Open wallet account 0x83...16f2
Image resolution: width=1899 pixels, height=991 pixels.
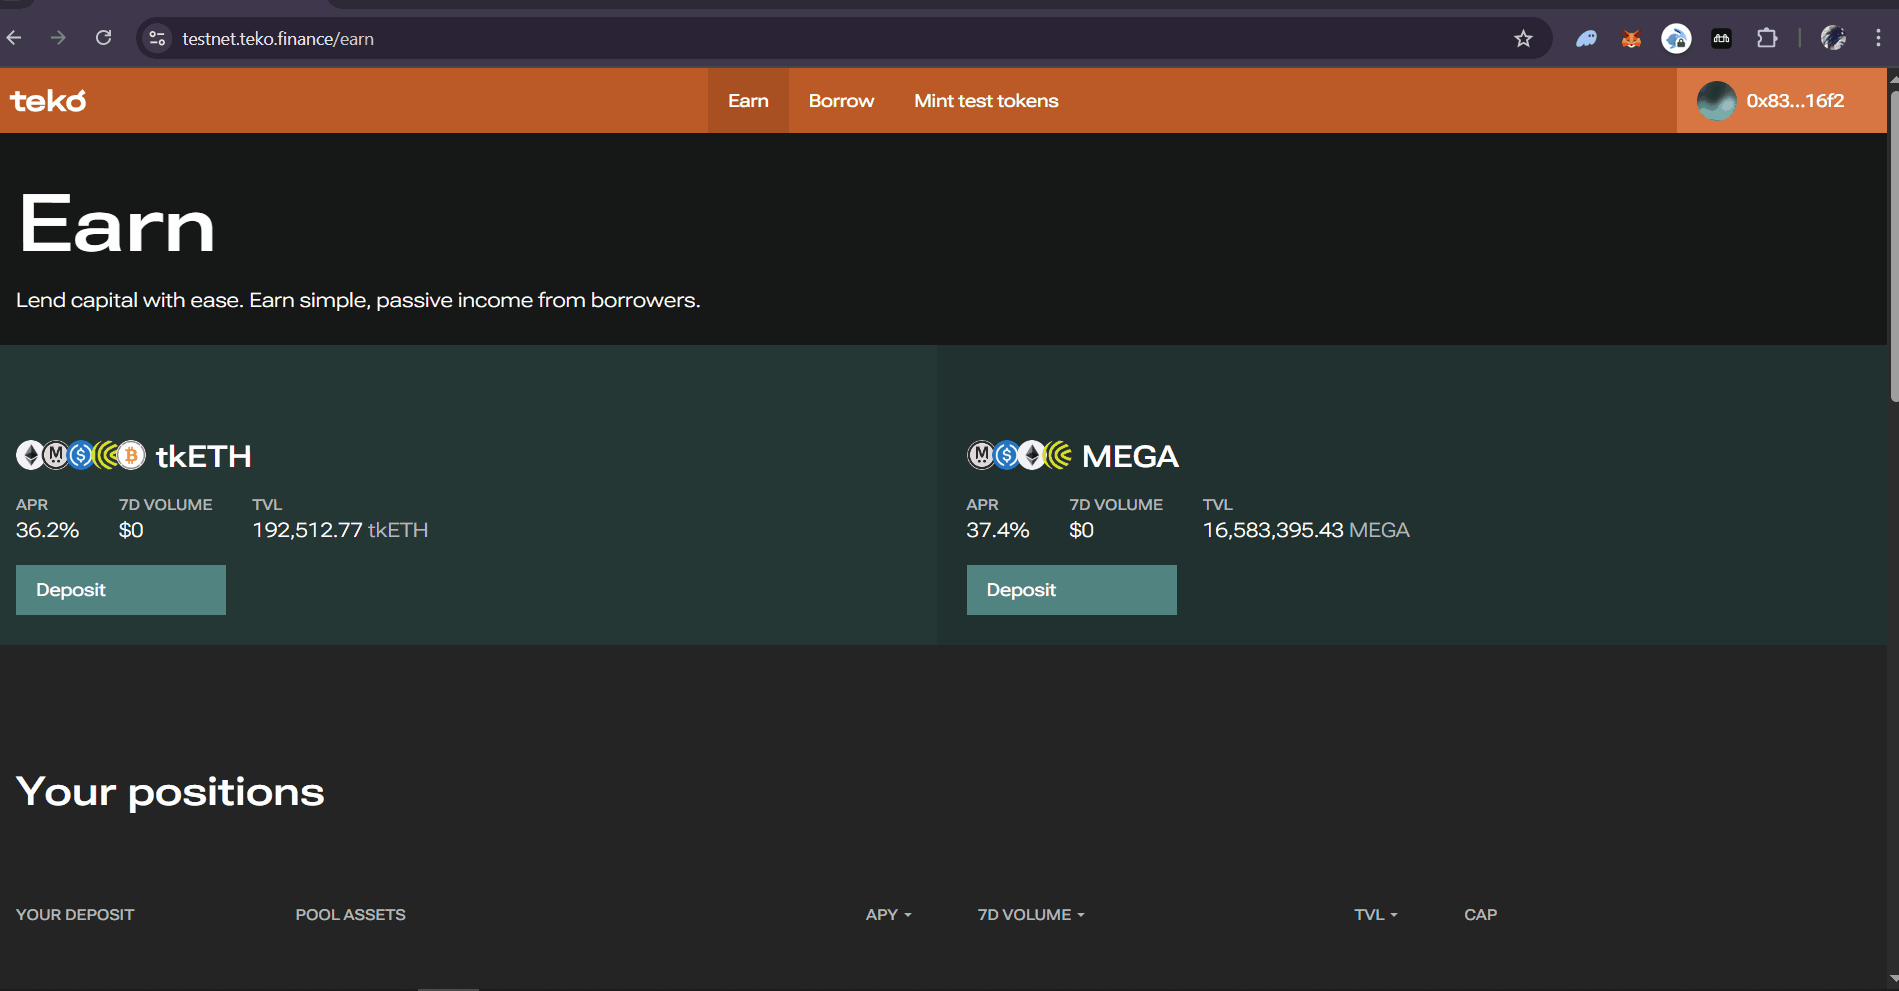tap(1782, 101)
